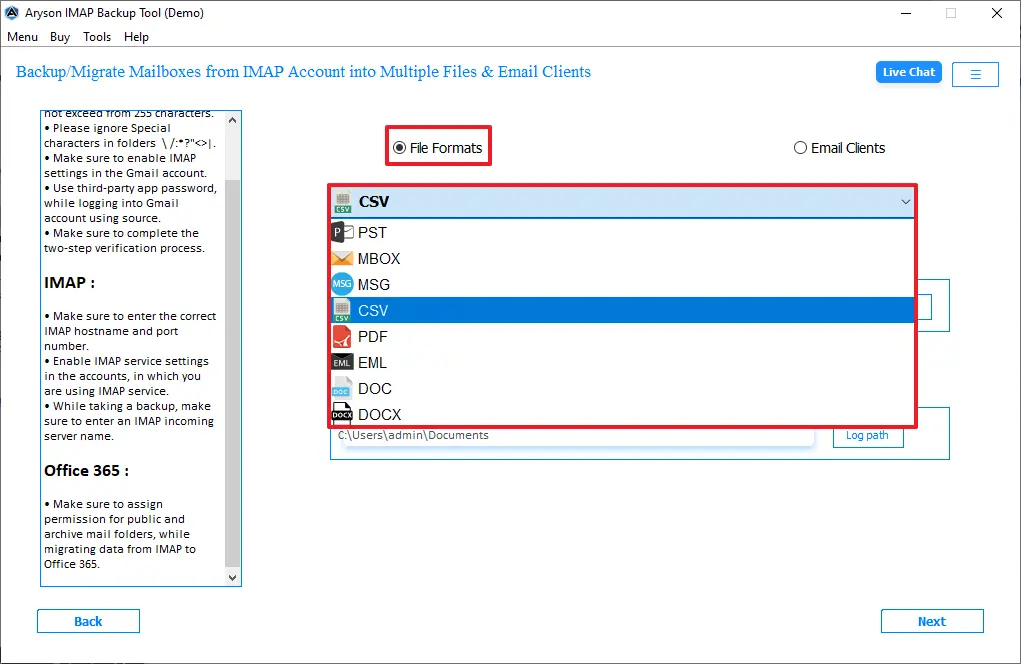Collapse the format dropdown with the chevron

coord(905,202)
